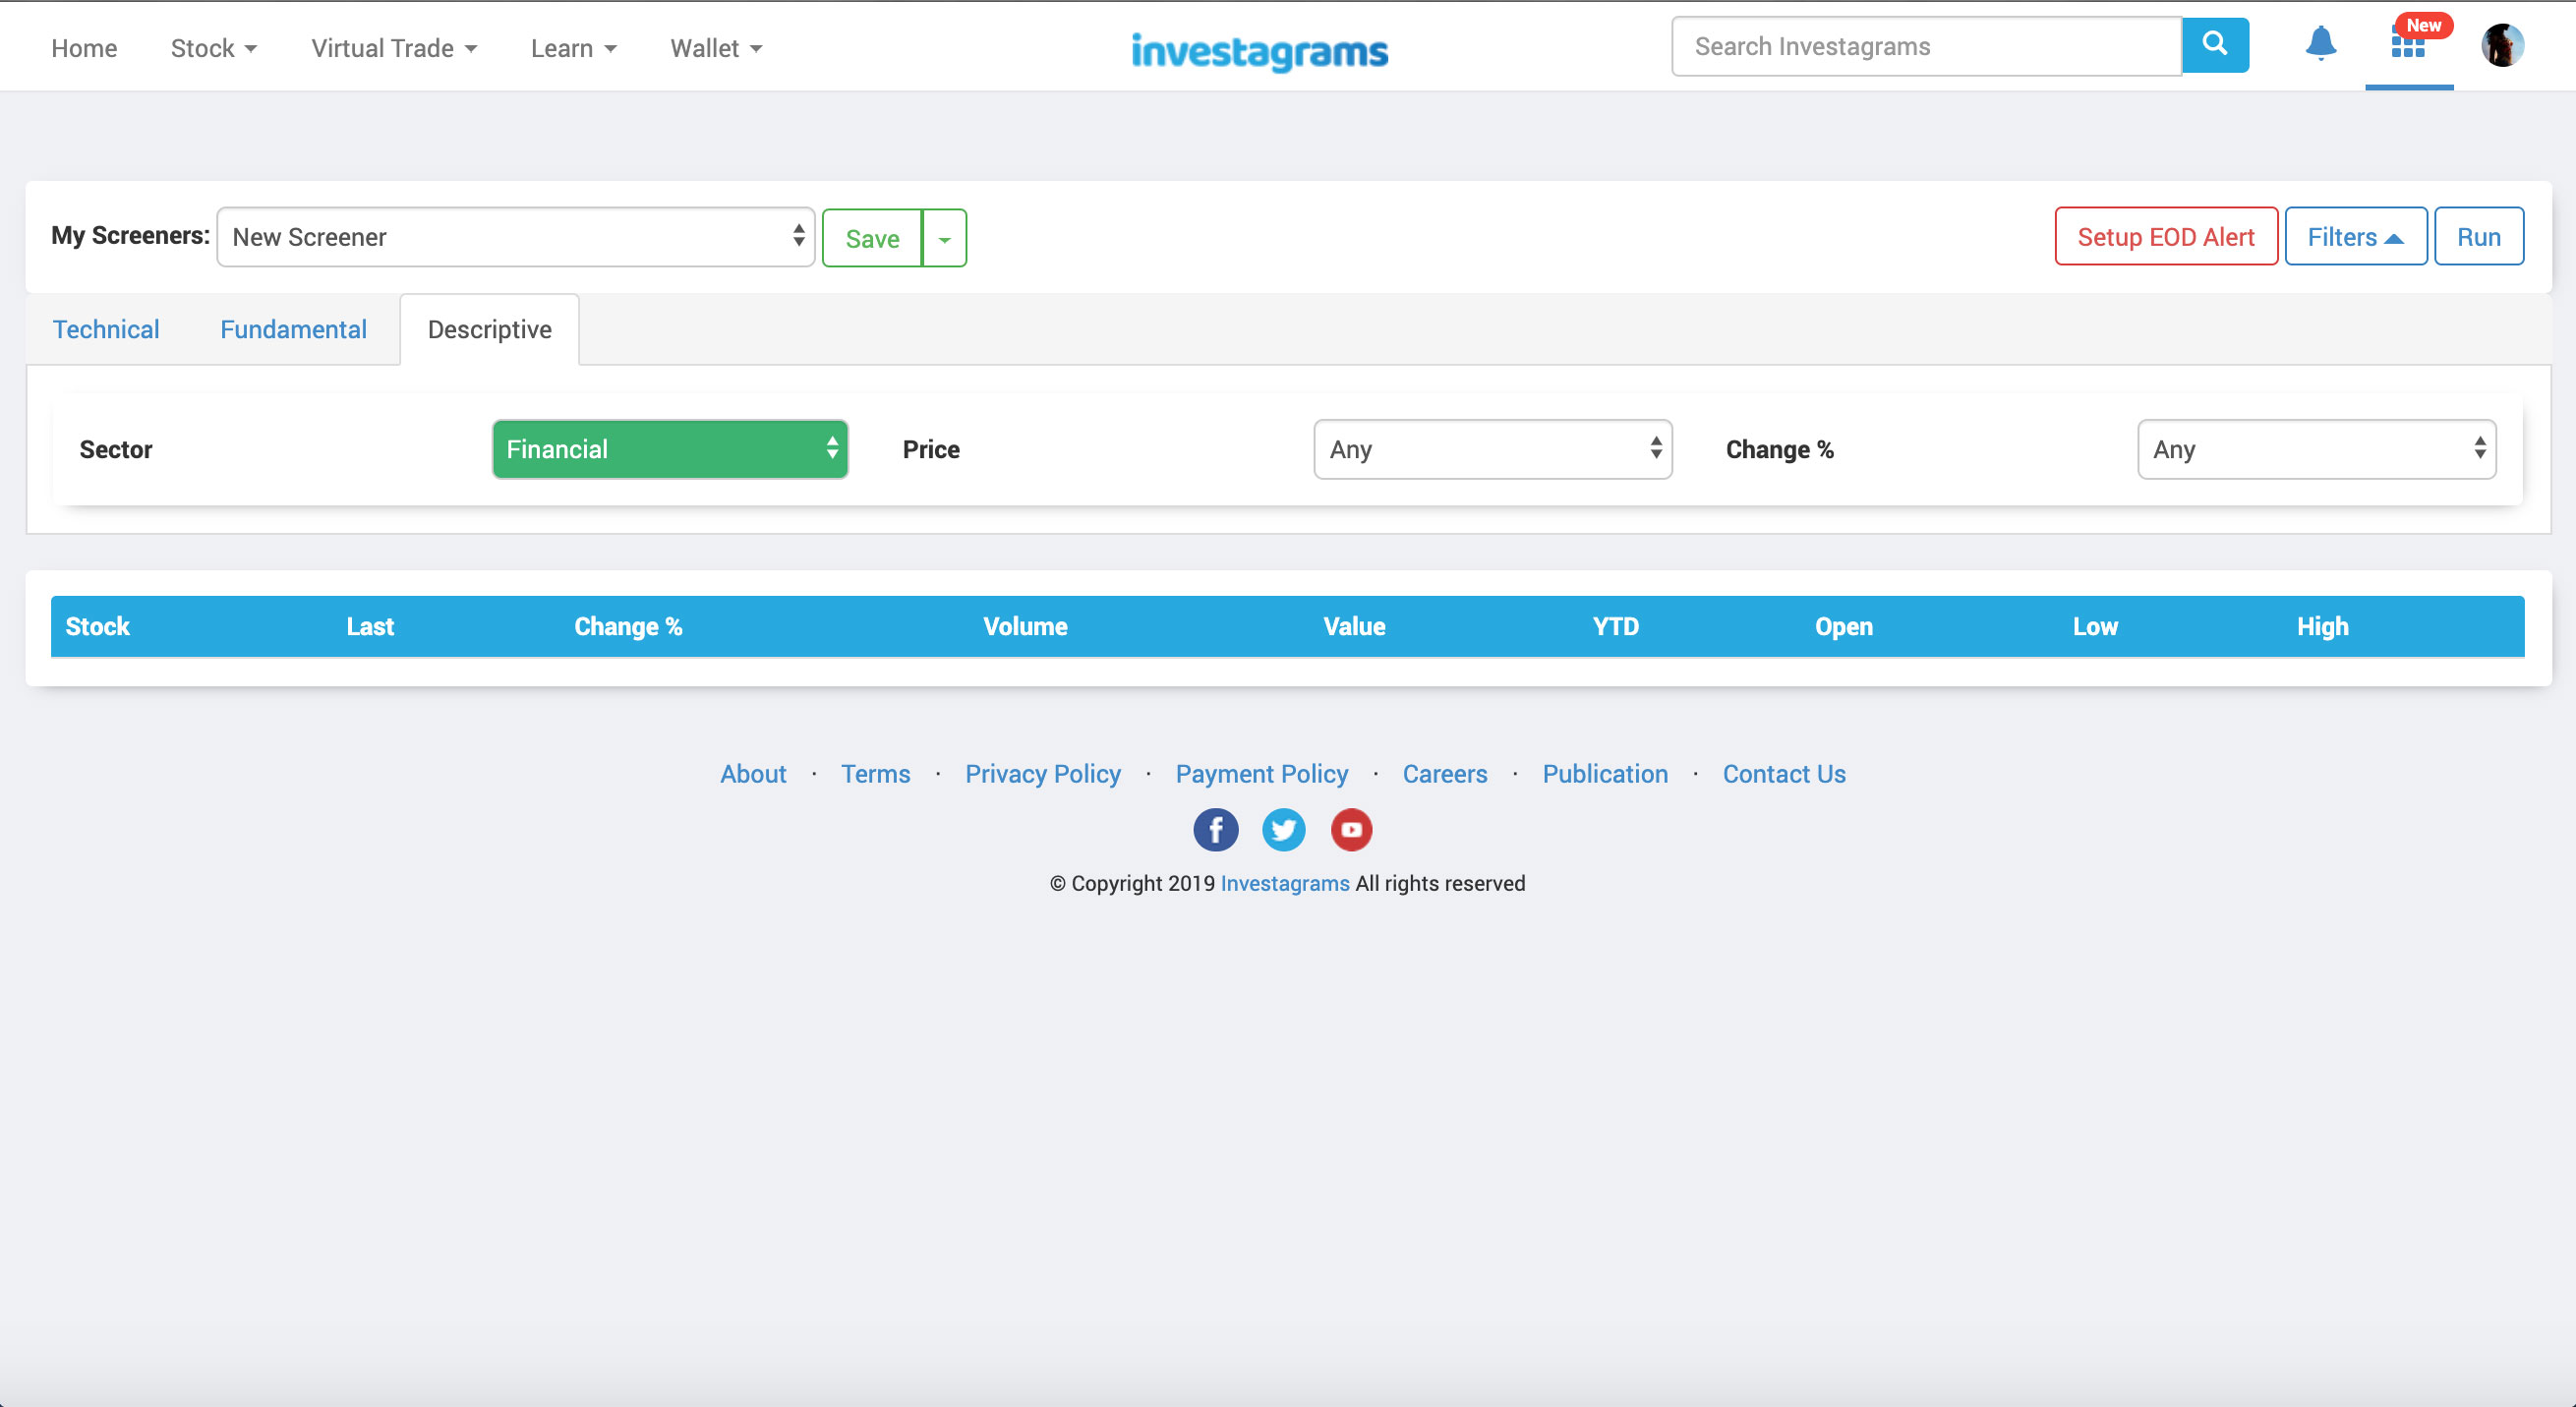
Task: Switch to the Technical tab
Action: click(x=106, y=329)
